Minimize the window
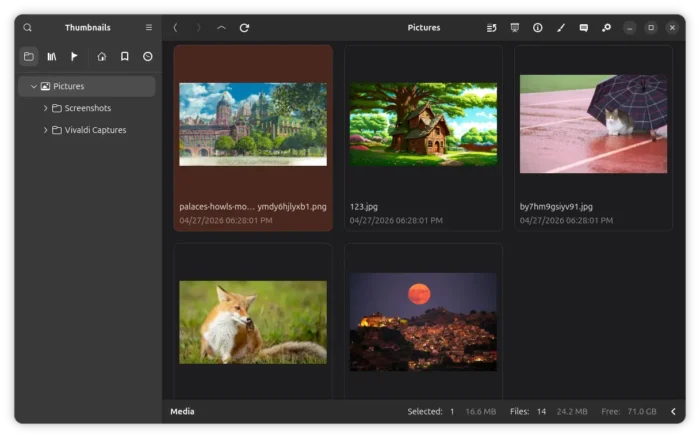Screen dimensions: 700x438 629,28
